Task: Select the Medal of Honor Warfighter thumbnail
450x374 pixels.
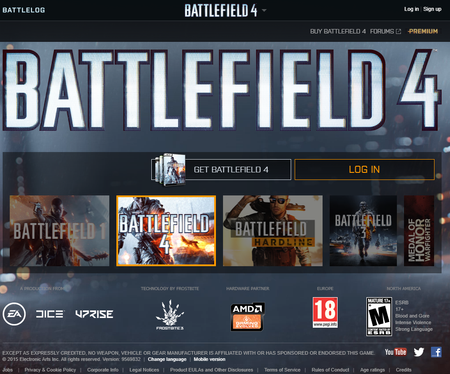Action: click(x=419, y=231)
